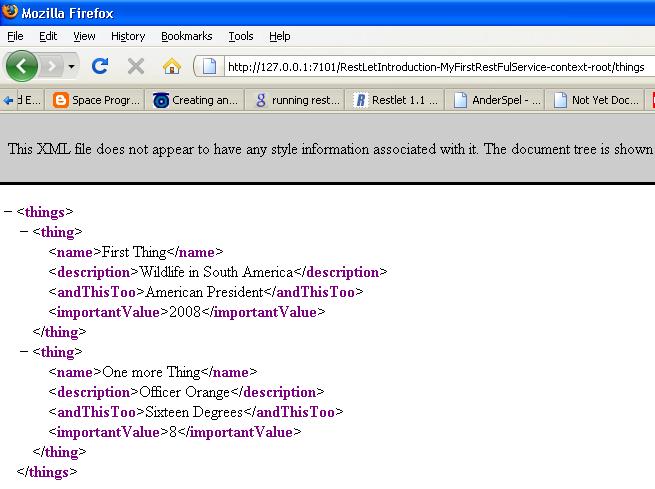Click the Stop loading X icon
The width and height of the screenshot is (655, 489).
[135, 67]
